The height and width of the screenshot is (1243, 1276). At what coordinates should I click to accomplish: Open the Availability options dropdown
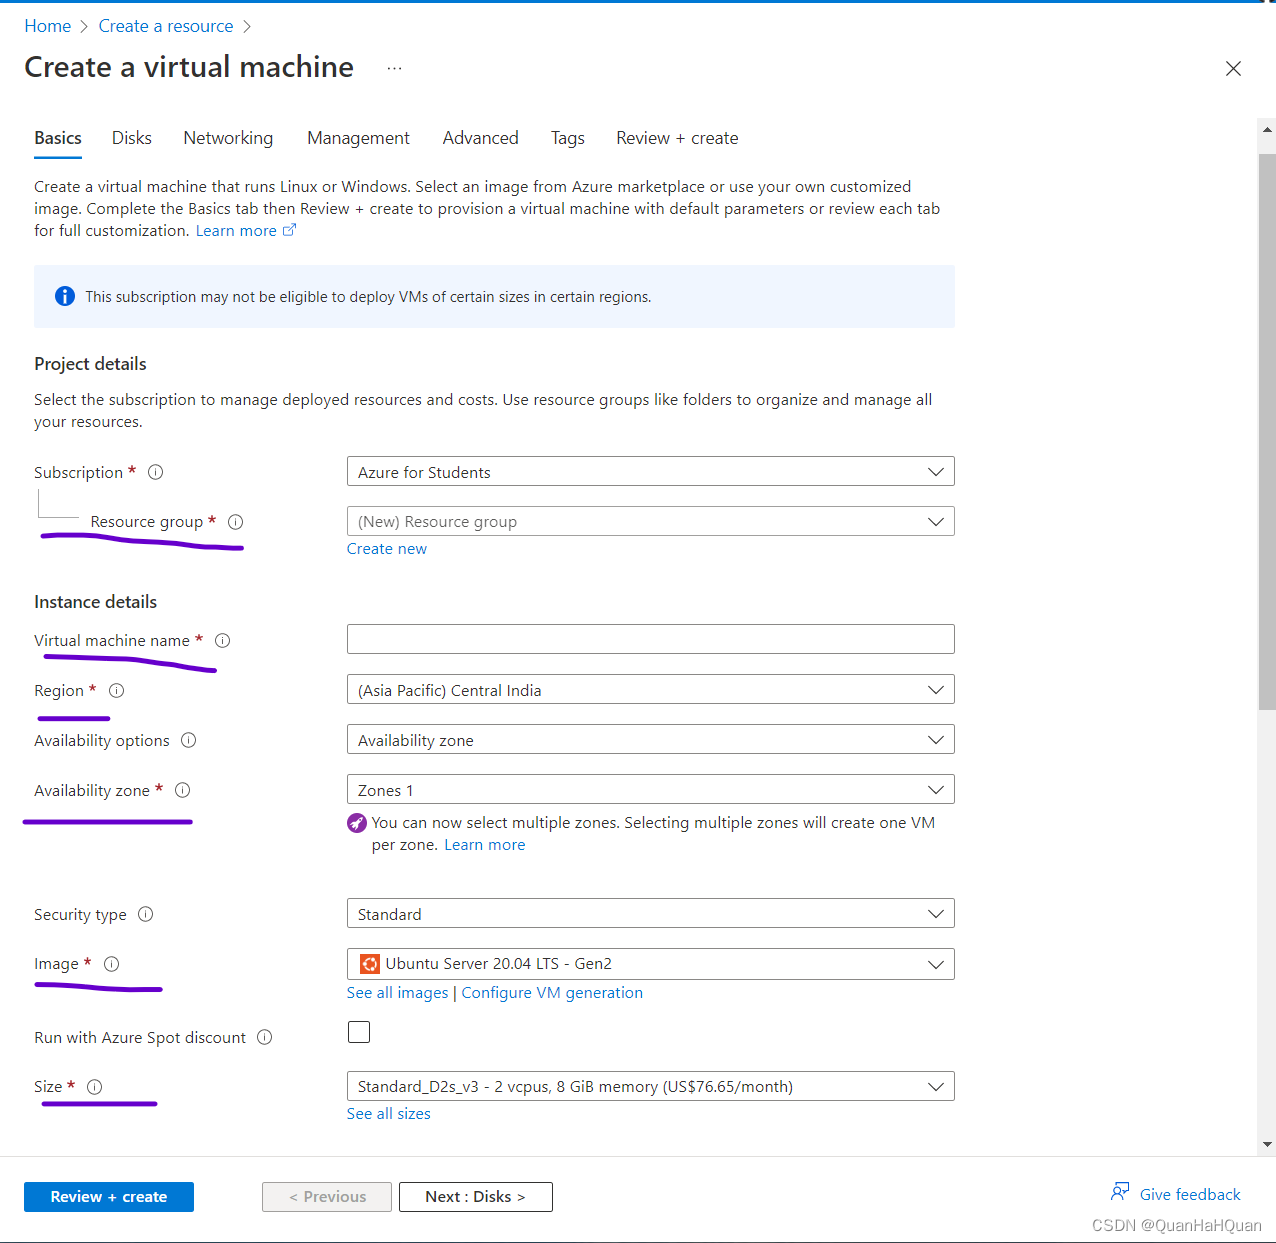[x=650, y=739]
